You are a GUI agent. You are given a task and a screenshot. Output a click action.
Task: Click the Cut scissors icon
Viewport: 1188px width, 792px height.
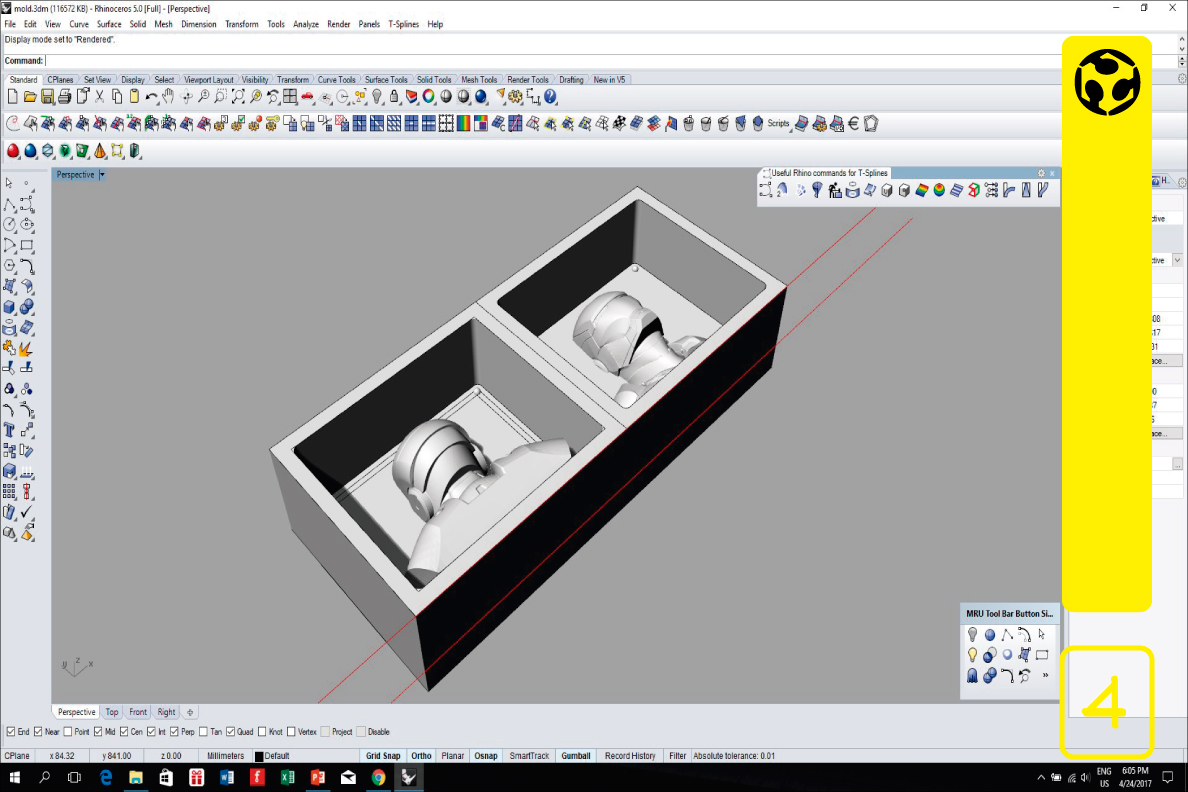(x=99, y=97)
